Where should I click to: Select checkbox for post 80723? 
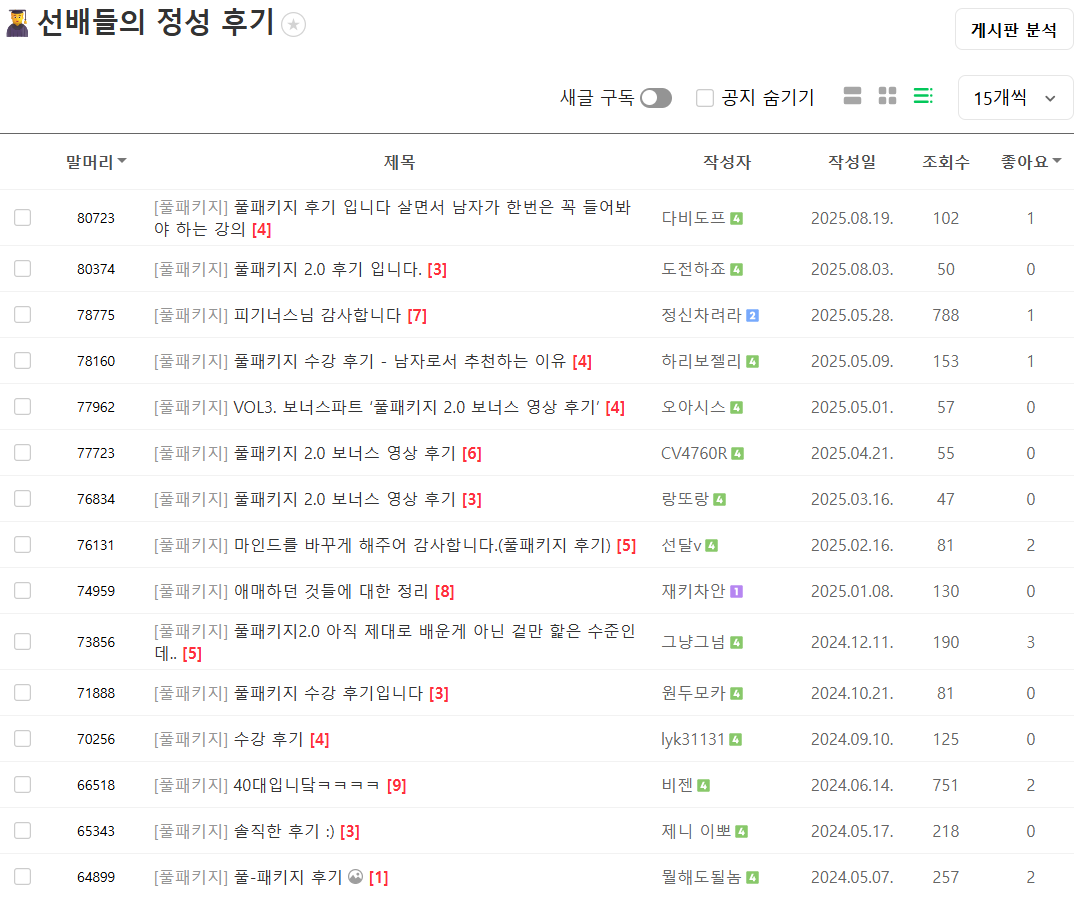coord(22,217)
